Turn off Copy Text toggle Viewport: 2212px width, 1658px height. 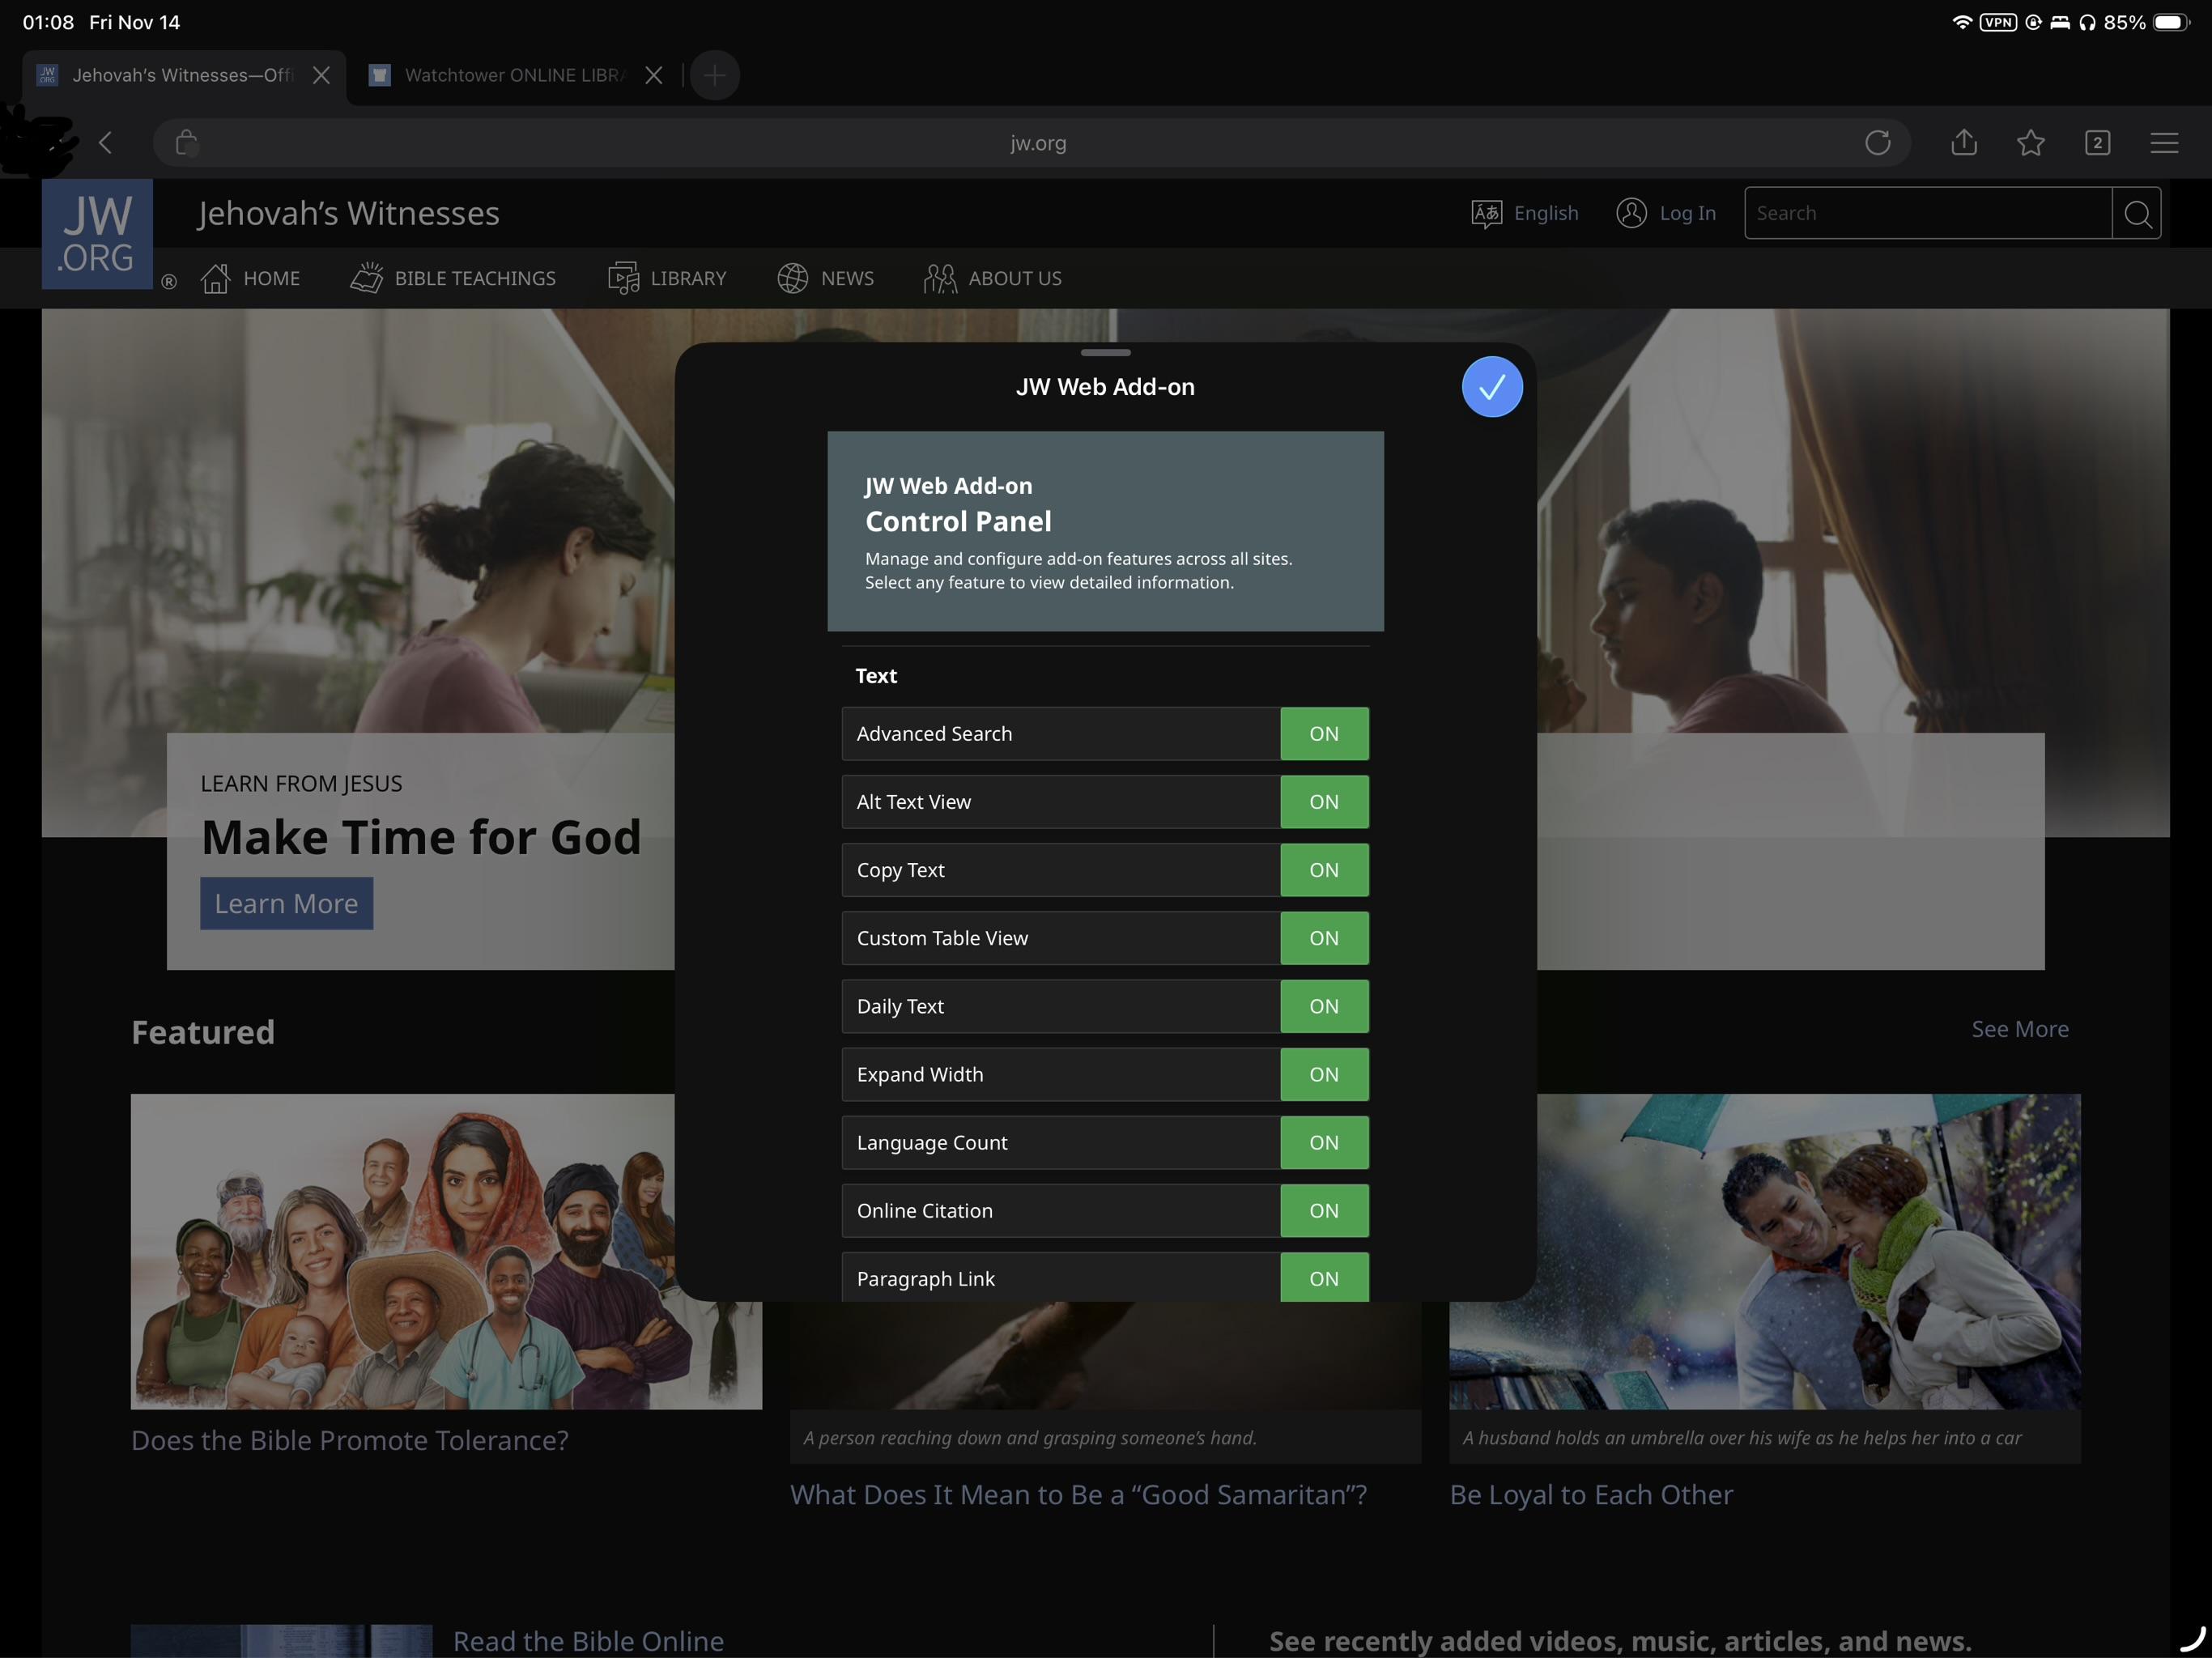point(1323,870)
